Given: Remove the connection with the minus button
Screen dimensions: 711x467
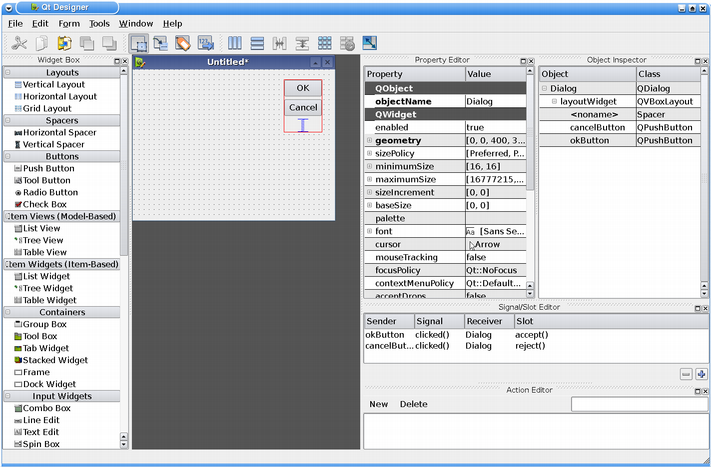Looking at the screenshot, I should (686, 374).
